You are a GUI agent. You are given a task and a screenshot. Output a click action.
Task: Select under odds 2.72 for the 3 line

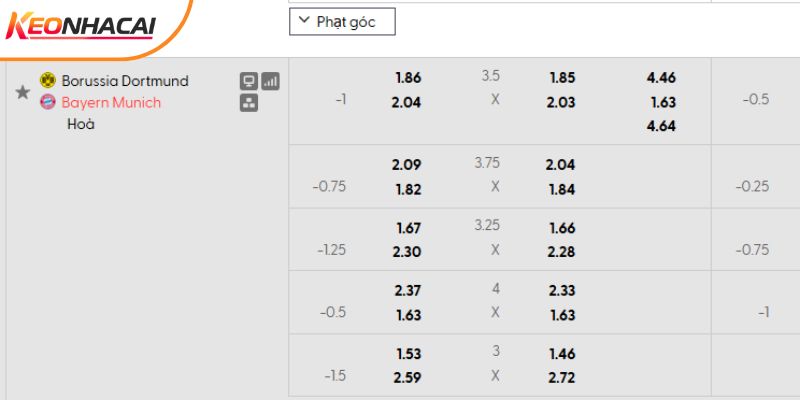562,378
